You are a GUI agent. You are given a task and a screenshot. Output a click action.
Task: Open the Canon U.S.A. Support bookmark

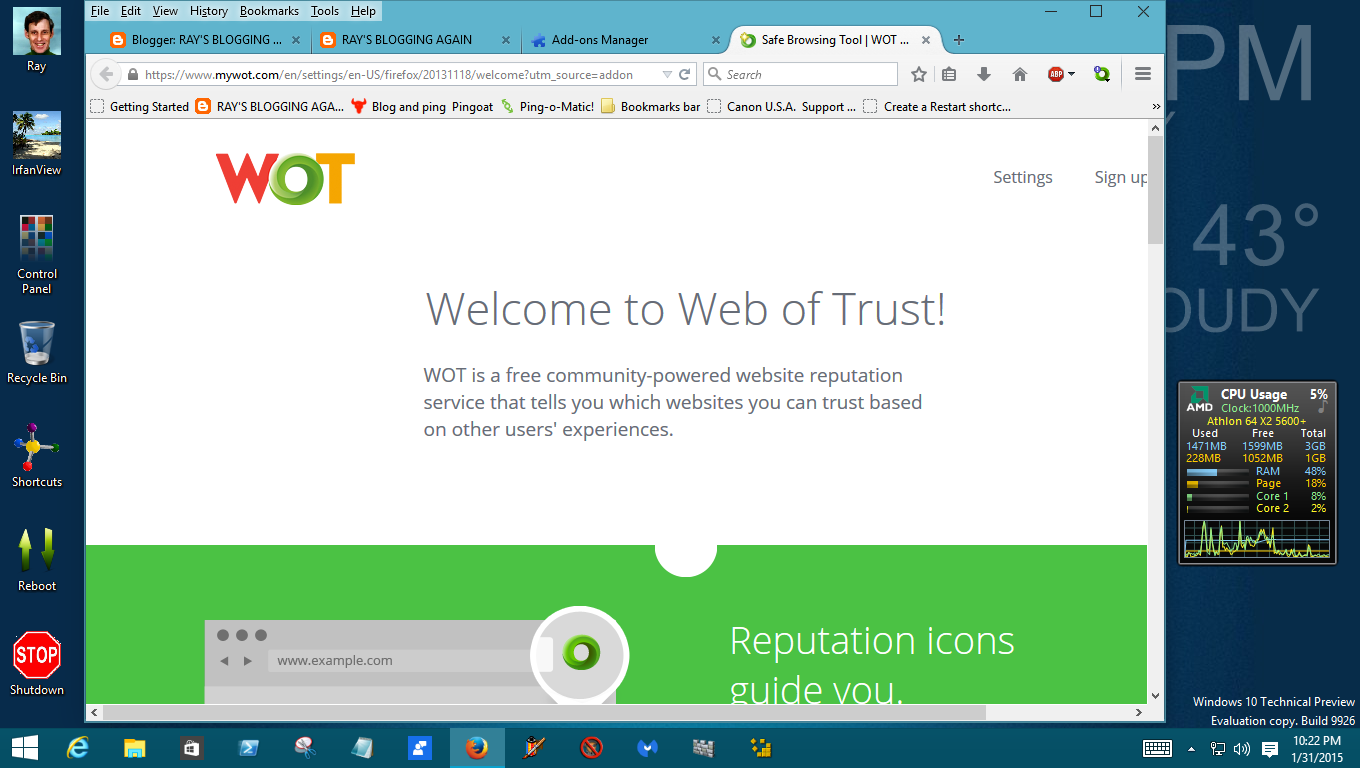tap(782, 106)
